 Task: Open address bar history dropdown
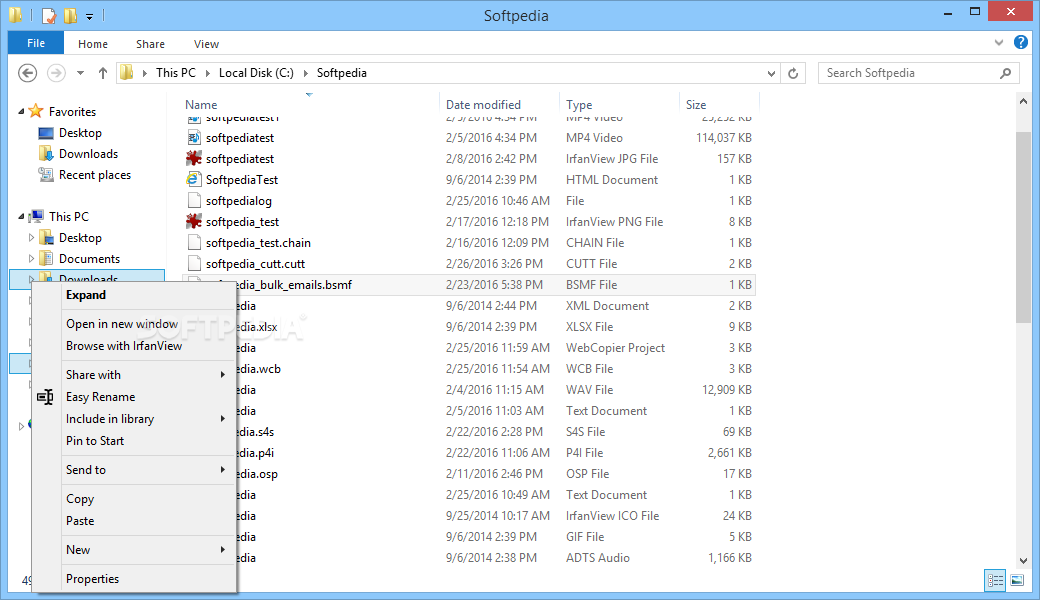[x=771, y=73]
